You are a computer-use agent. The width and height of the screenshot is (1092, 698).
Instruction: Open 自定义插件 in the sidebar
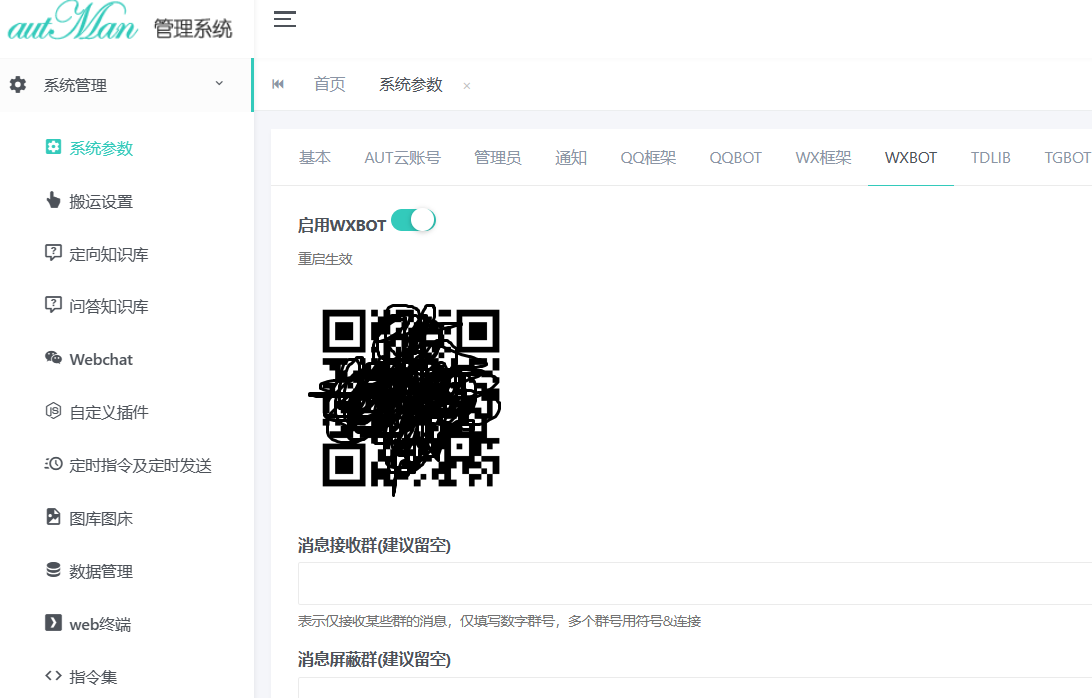[100, 411]
